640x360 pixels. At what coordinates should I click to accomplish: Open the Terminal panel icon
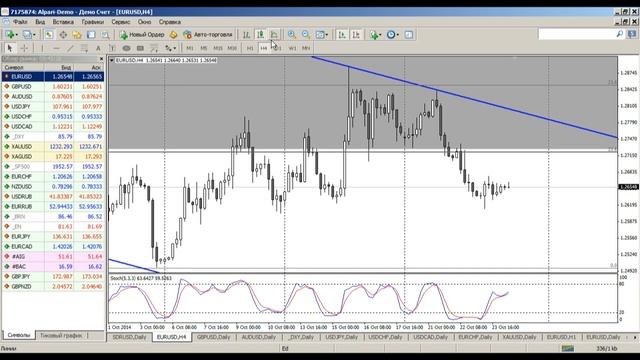(91, 35)
